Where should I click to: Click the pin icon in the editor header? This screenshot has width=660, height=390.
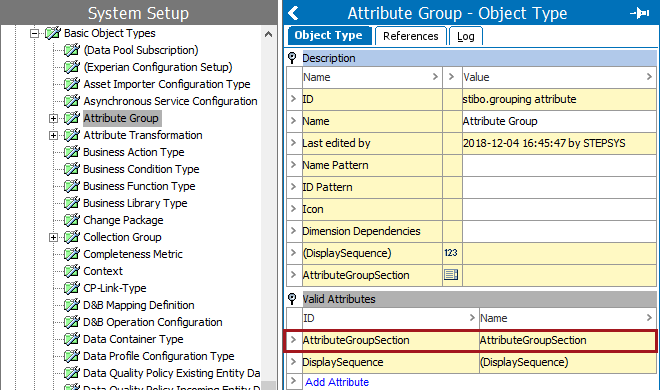point(640,13)
